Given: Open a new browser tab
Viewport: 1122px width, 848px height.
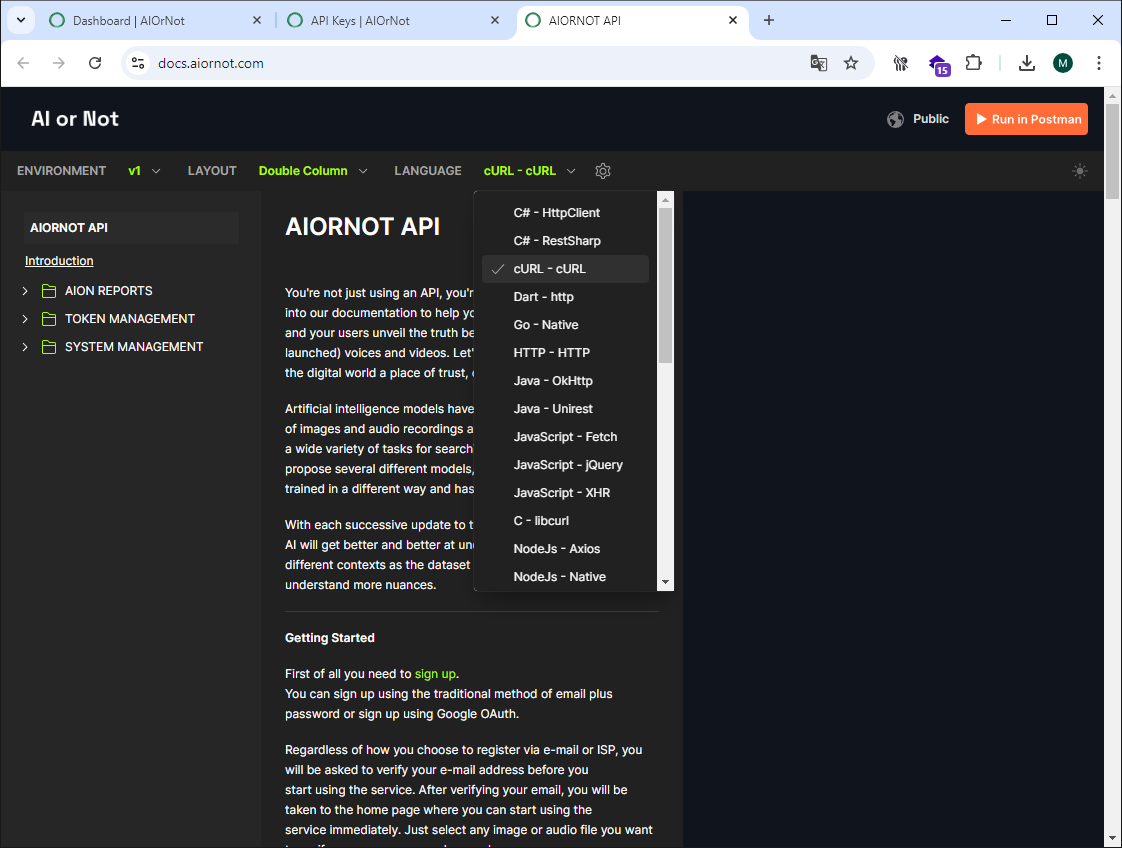Looking at the screenshot, I should tap(769, 20).
